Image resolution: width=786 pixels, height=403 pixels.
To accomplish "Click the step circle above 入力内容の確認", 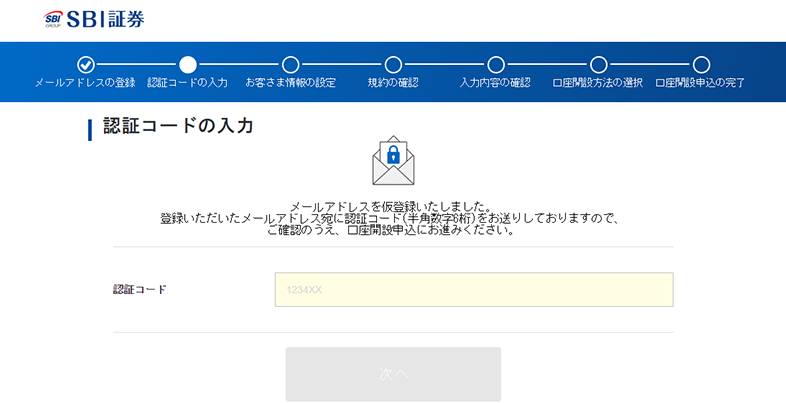I will click(x=496, y=64).
